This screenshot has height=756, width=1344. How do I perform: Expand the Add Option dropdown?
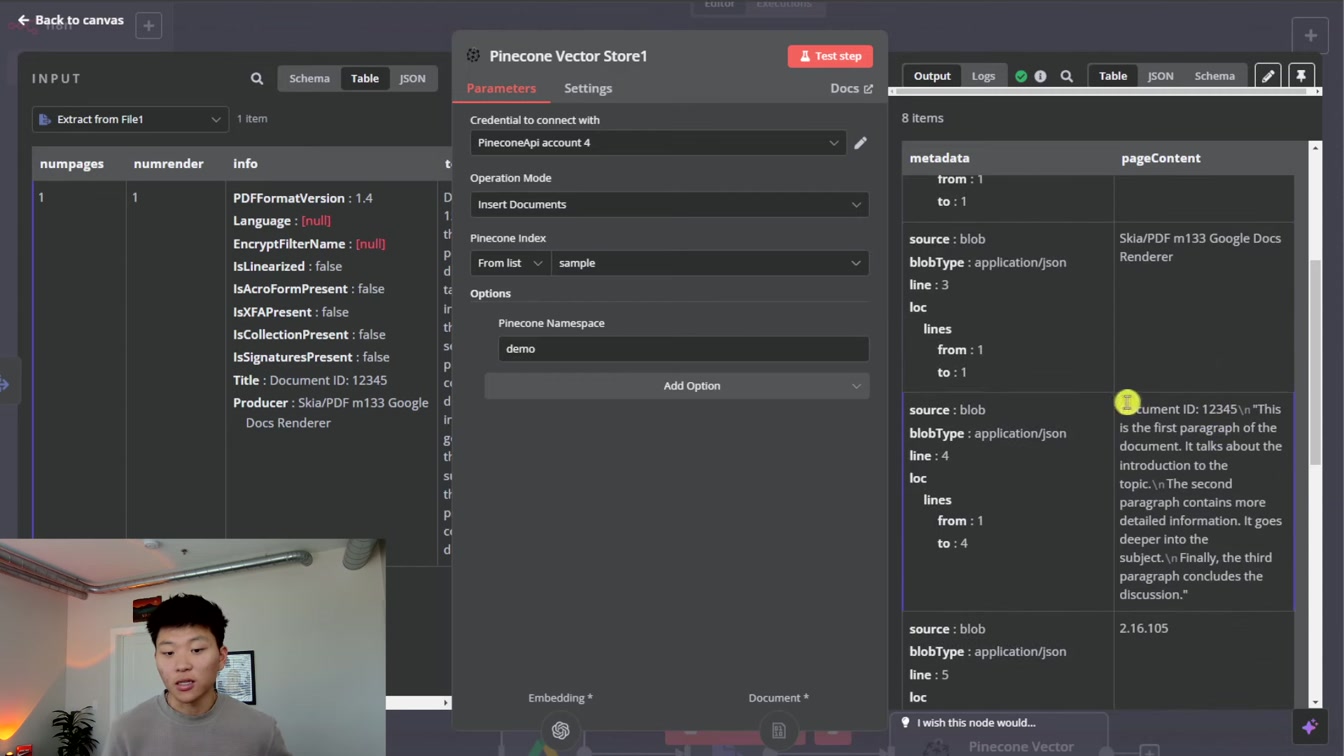677,386
